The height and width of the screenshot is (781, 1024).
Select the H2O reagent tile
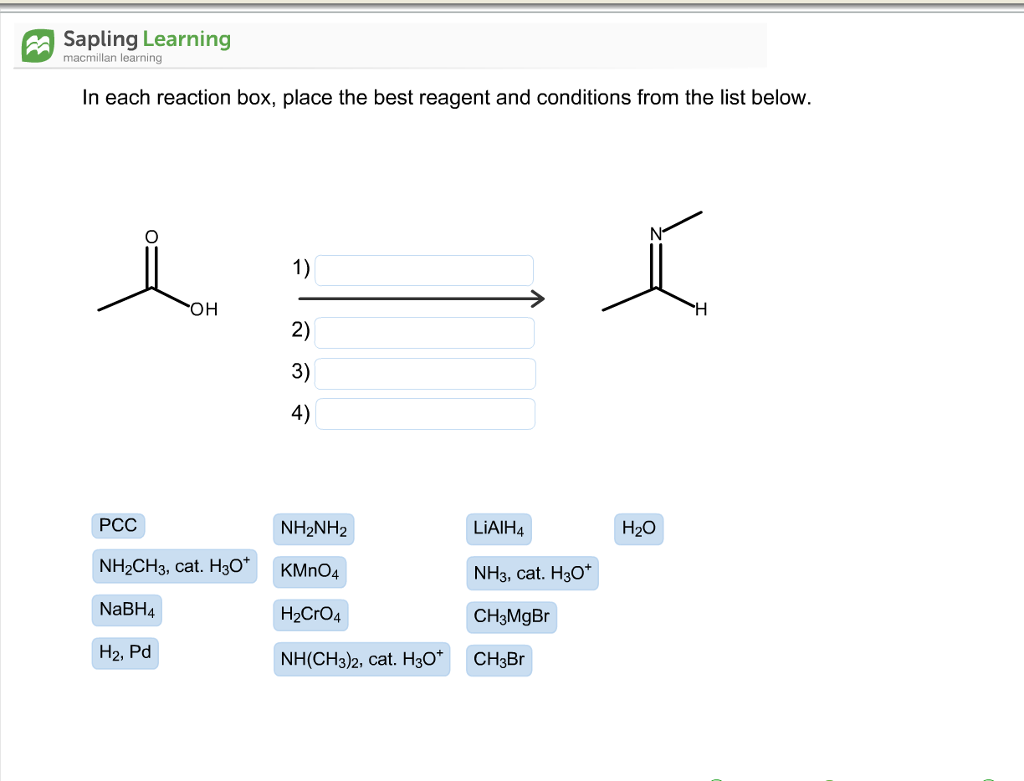pos(638,528)
